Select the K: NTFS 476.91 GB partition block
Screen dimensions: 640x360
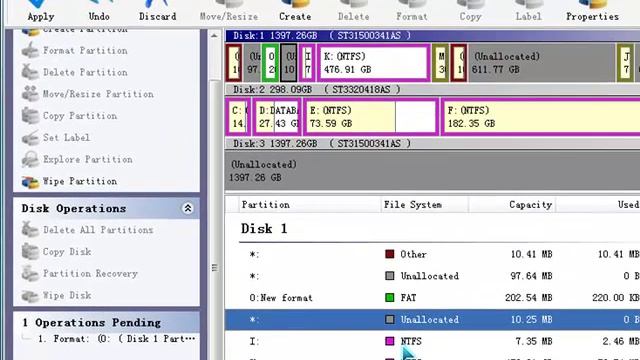[x=373, y=62]
